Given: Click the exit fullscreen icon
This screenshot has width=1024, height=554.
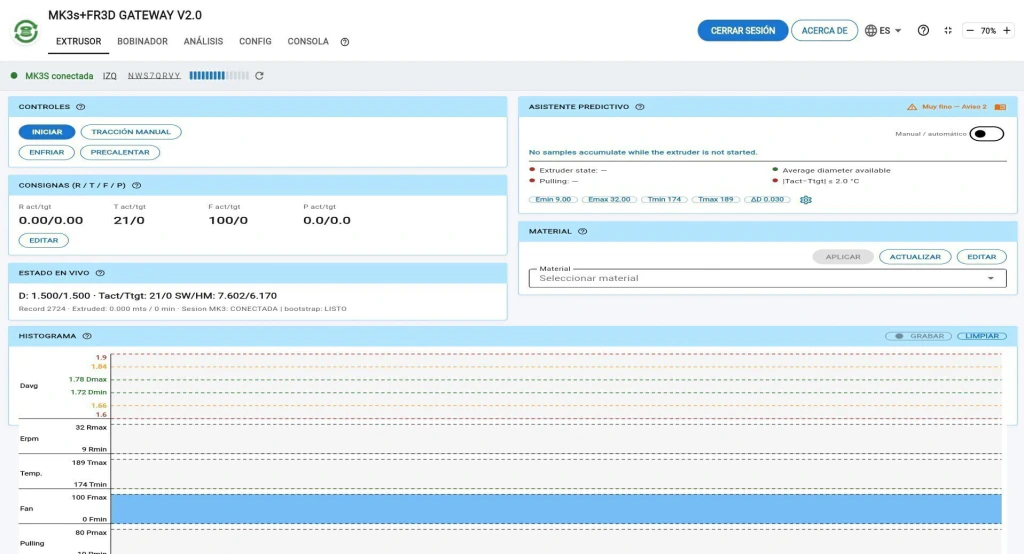Looking at the screenshot, I should (948, 31).
